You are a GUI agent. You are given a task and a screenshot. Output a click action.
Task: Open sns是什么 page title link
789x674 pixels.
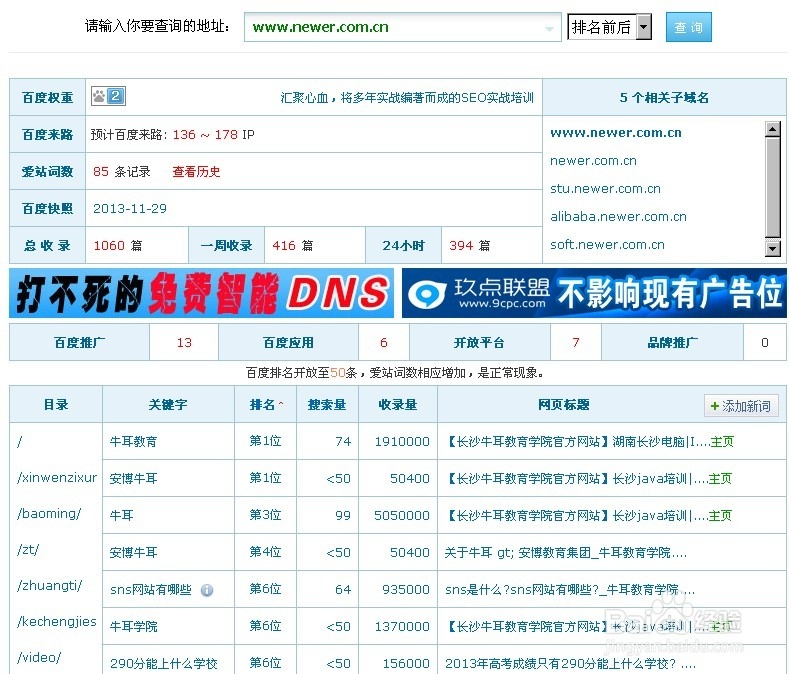click(x=570, y=590)
